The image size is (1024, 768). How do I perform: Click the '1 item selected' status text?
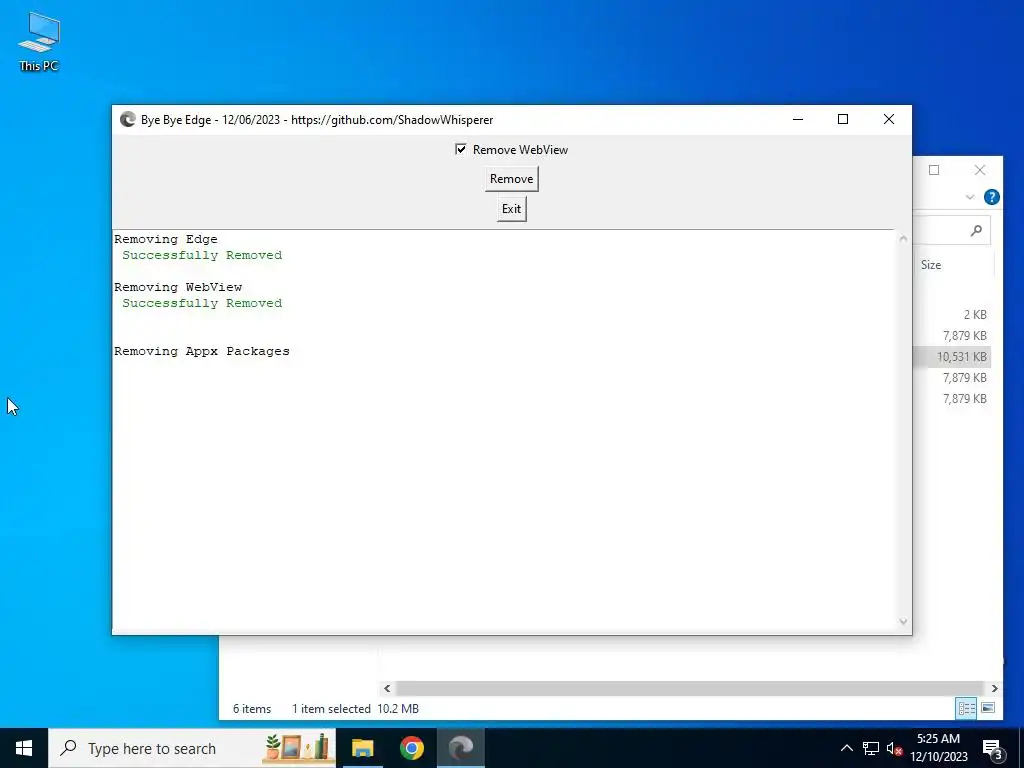(x=331, y=709)
